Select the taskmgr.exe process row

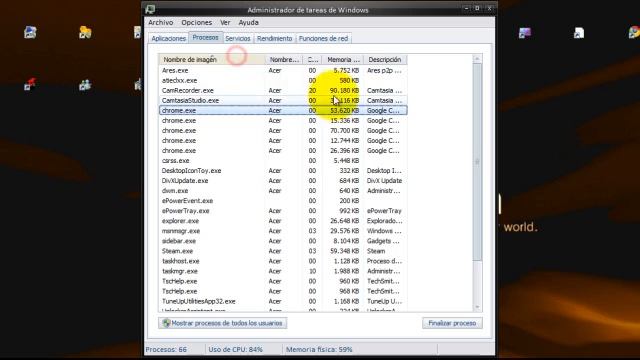point(283,271)
